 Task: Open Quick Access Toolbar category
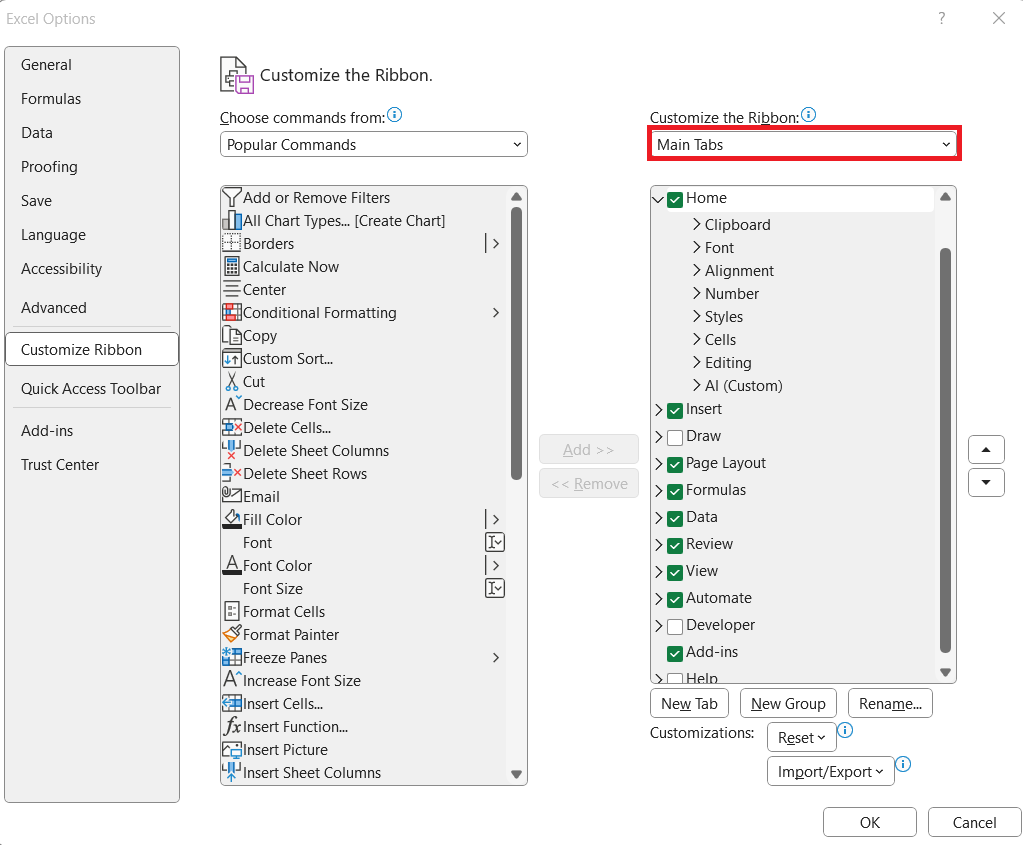91,388
